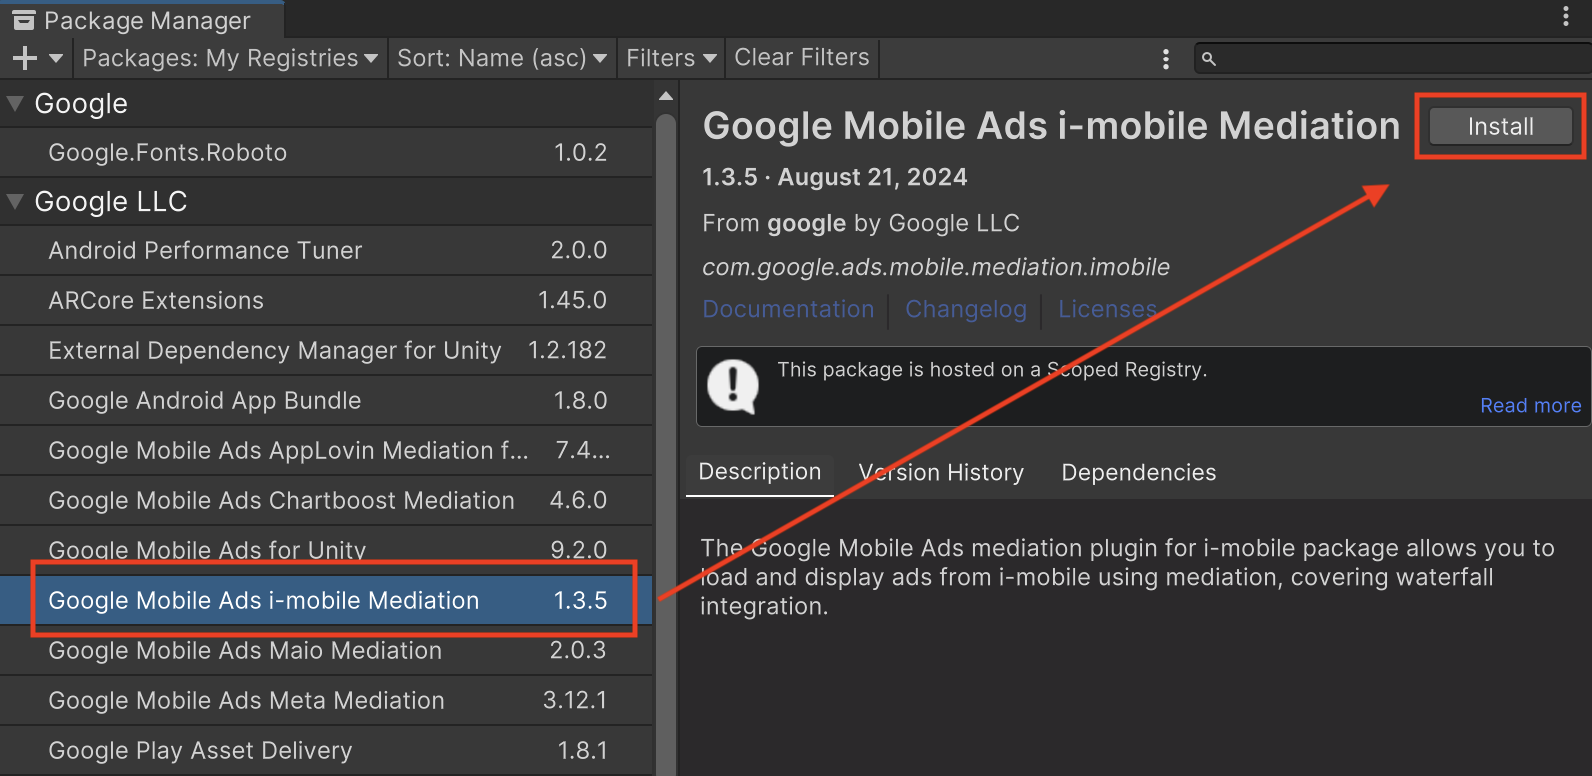Collapse the Google LLC group
The width and height of the screenshot is (1592, 776).
(15, 201)
